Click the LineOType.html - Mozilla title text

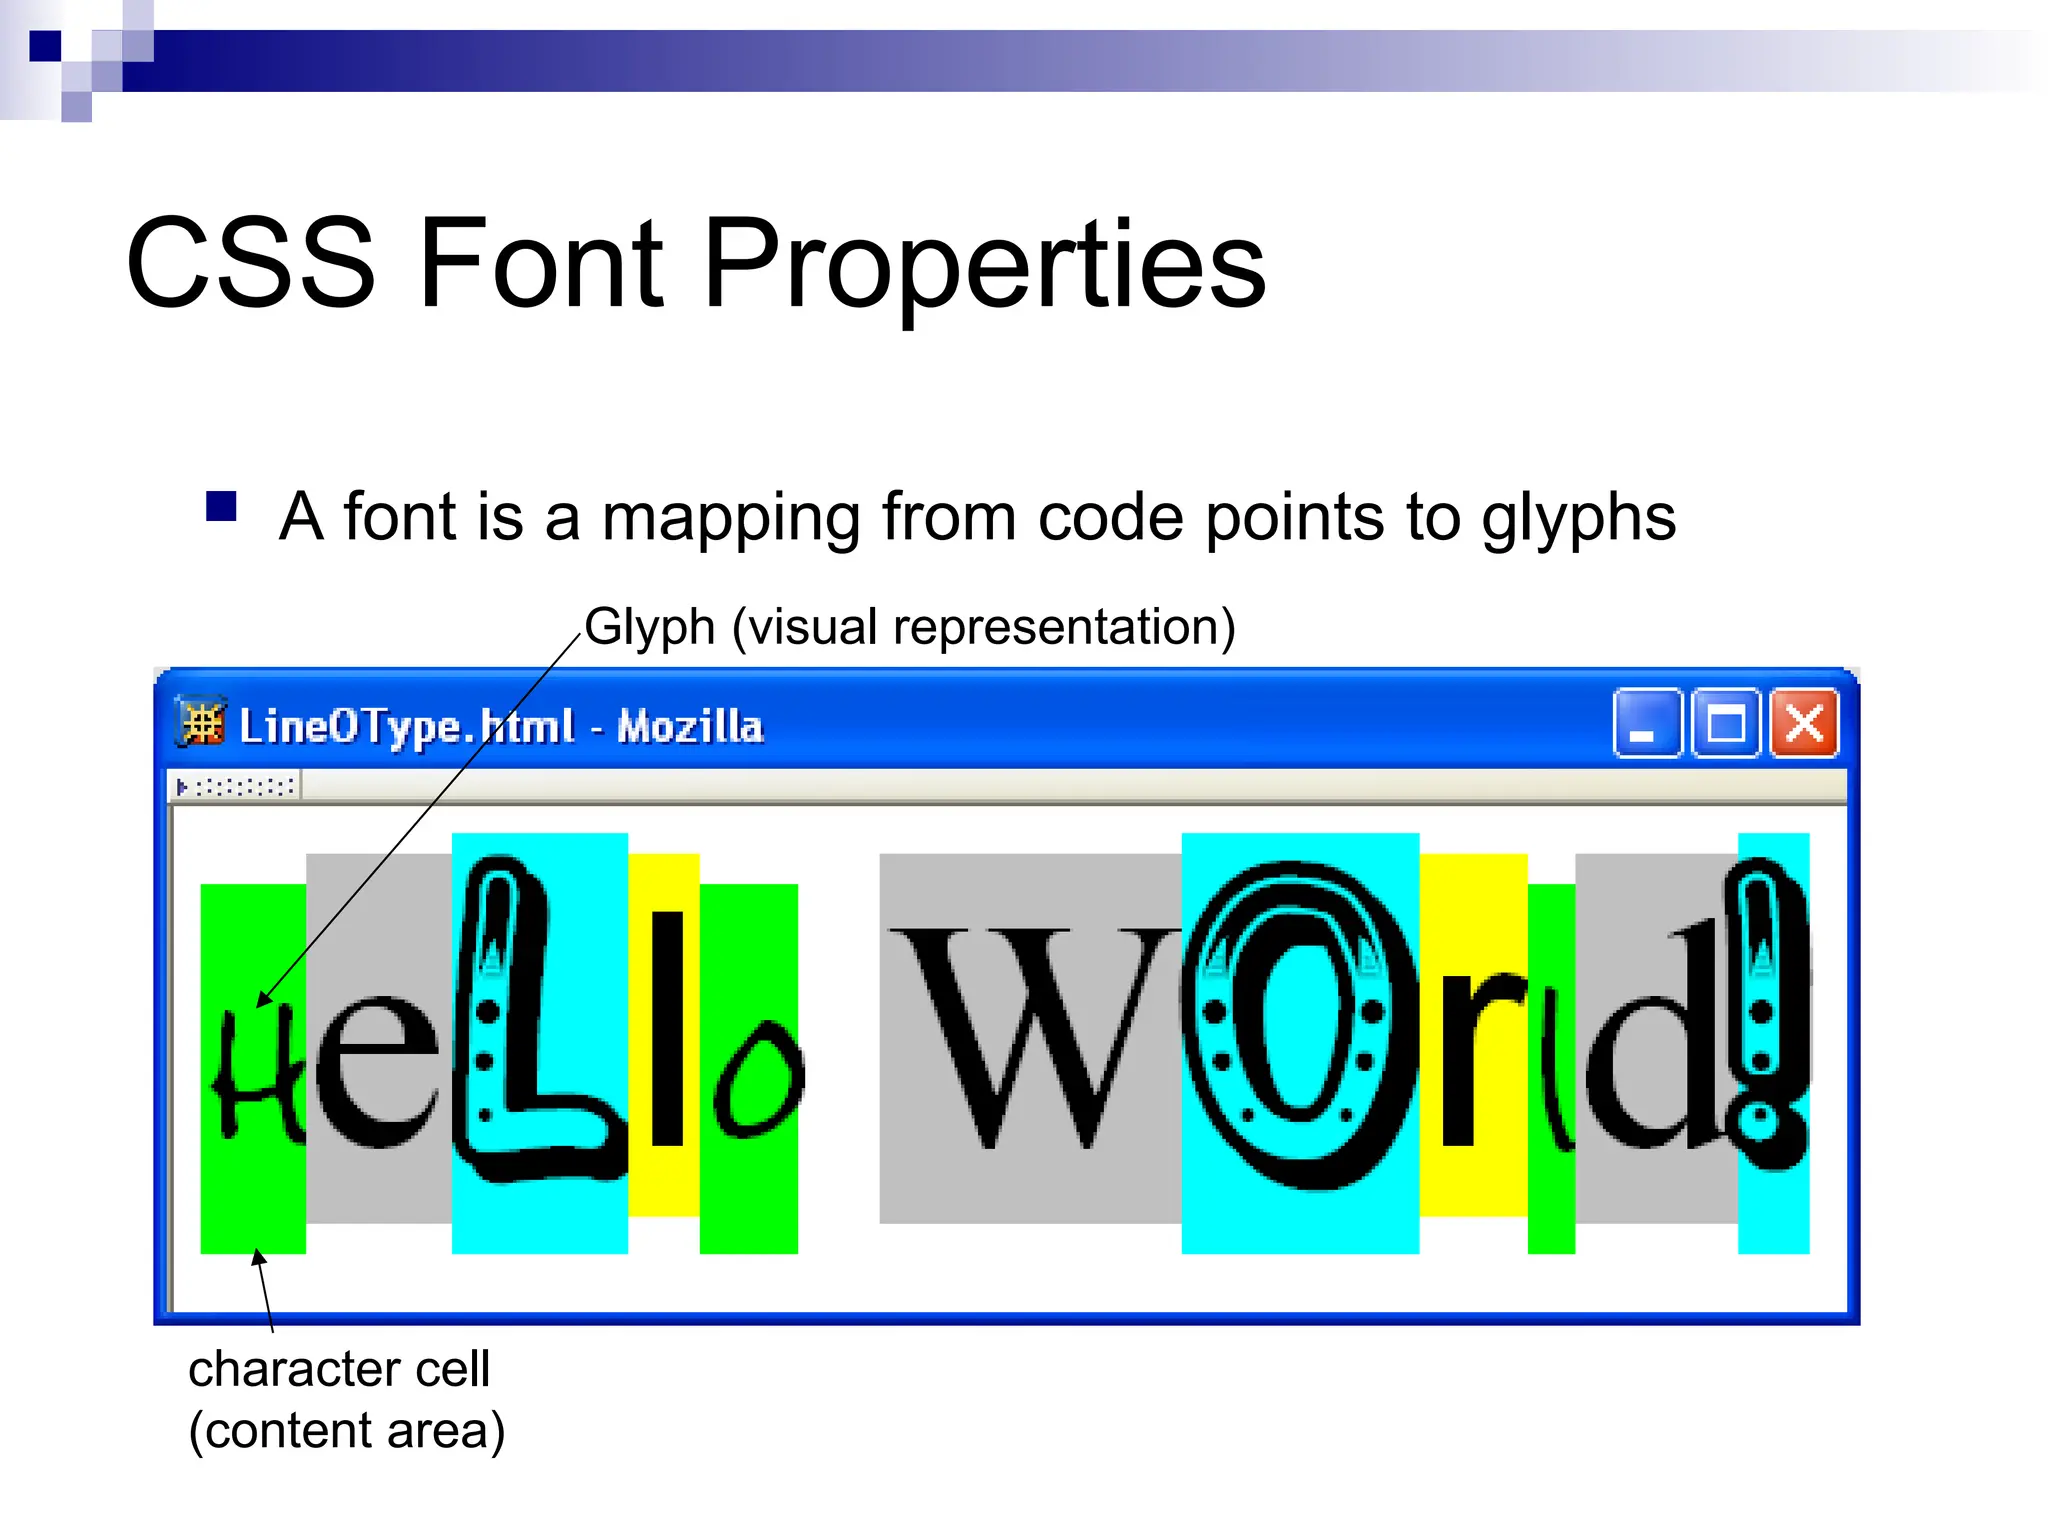click(x=500, y=726)
